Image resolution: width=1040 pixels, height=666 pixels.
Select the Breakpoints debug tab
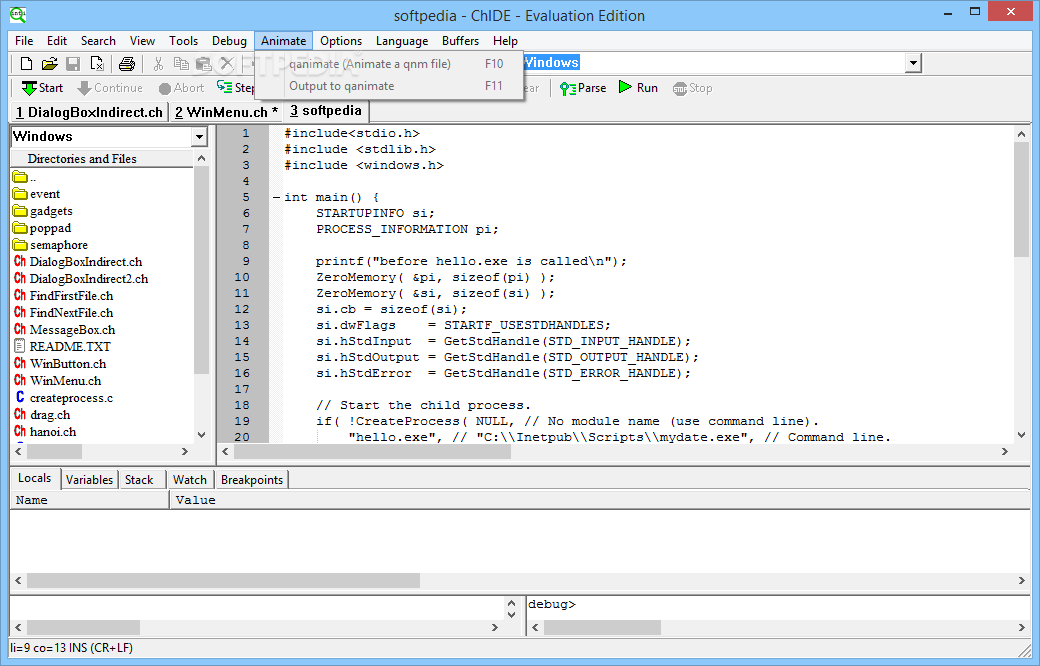252,480
